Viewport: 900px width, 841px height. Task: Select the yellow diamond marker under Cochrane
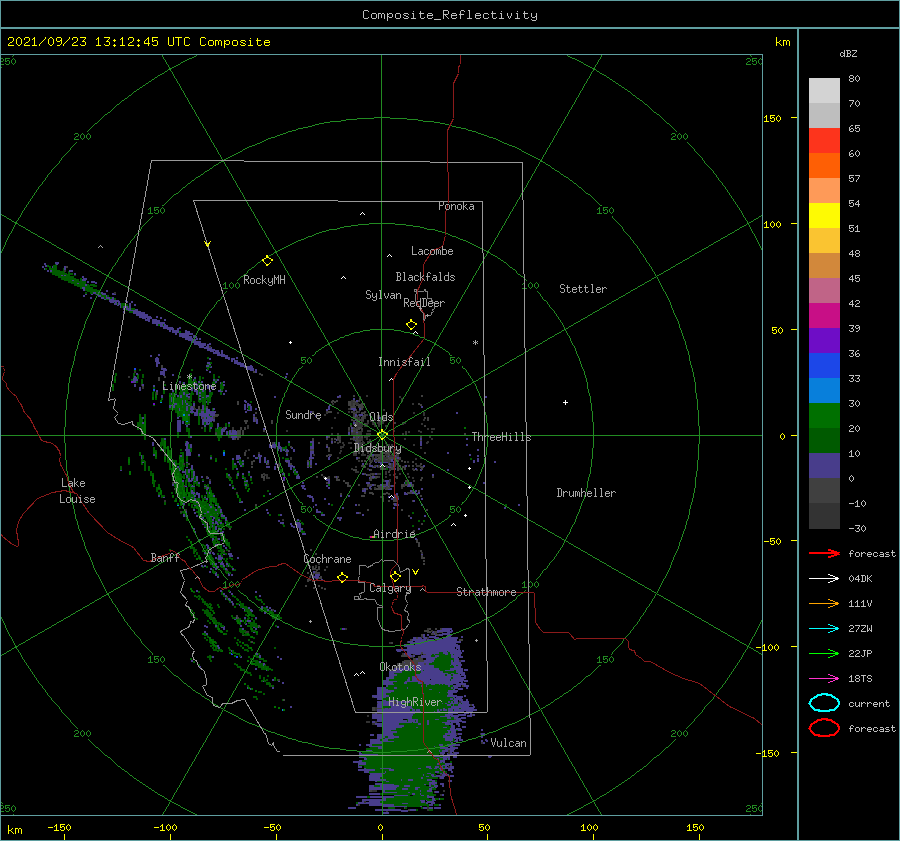343,578
